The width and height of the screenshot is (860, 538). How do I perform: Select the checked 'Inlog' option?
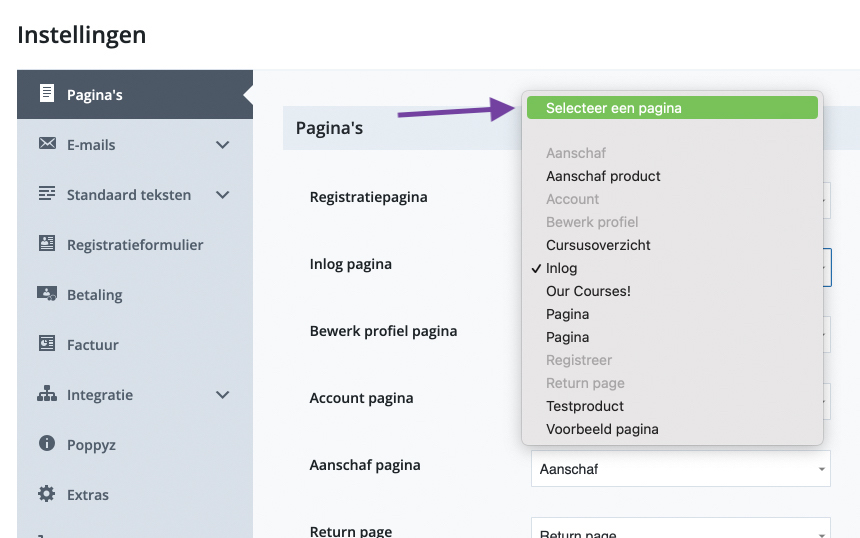[561, 268]
